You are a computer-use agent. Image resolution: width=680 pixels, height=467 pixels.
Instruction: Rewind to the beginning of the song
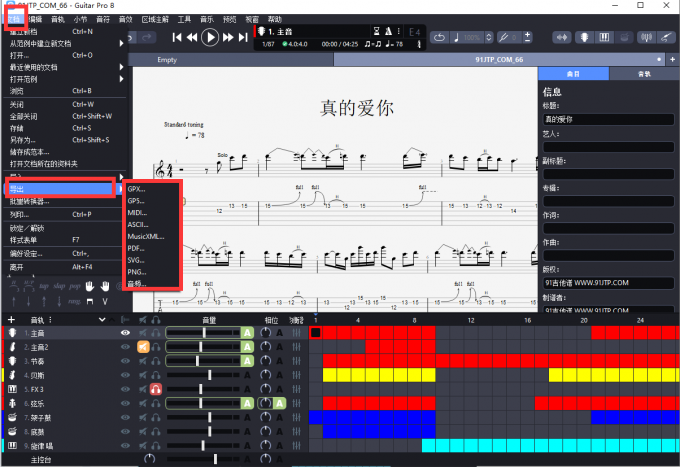click(x=178, y=37)
